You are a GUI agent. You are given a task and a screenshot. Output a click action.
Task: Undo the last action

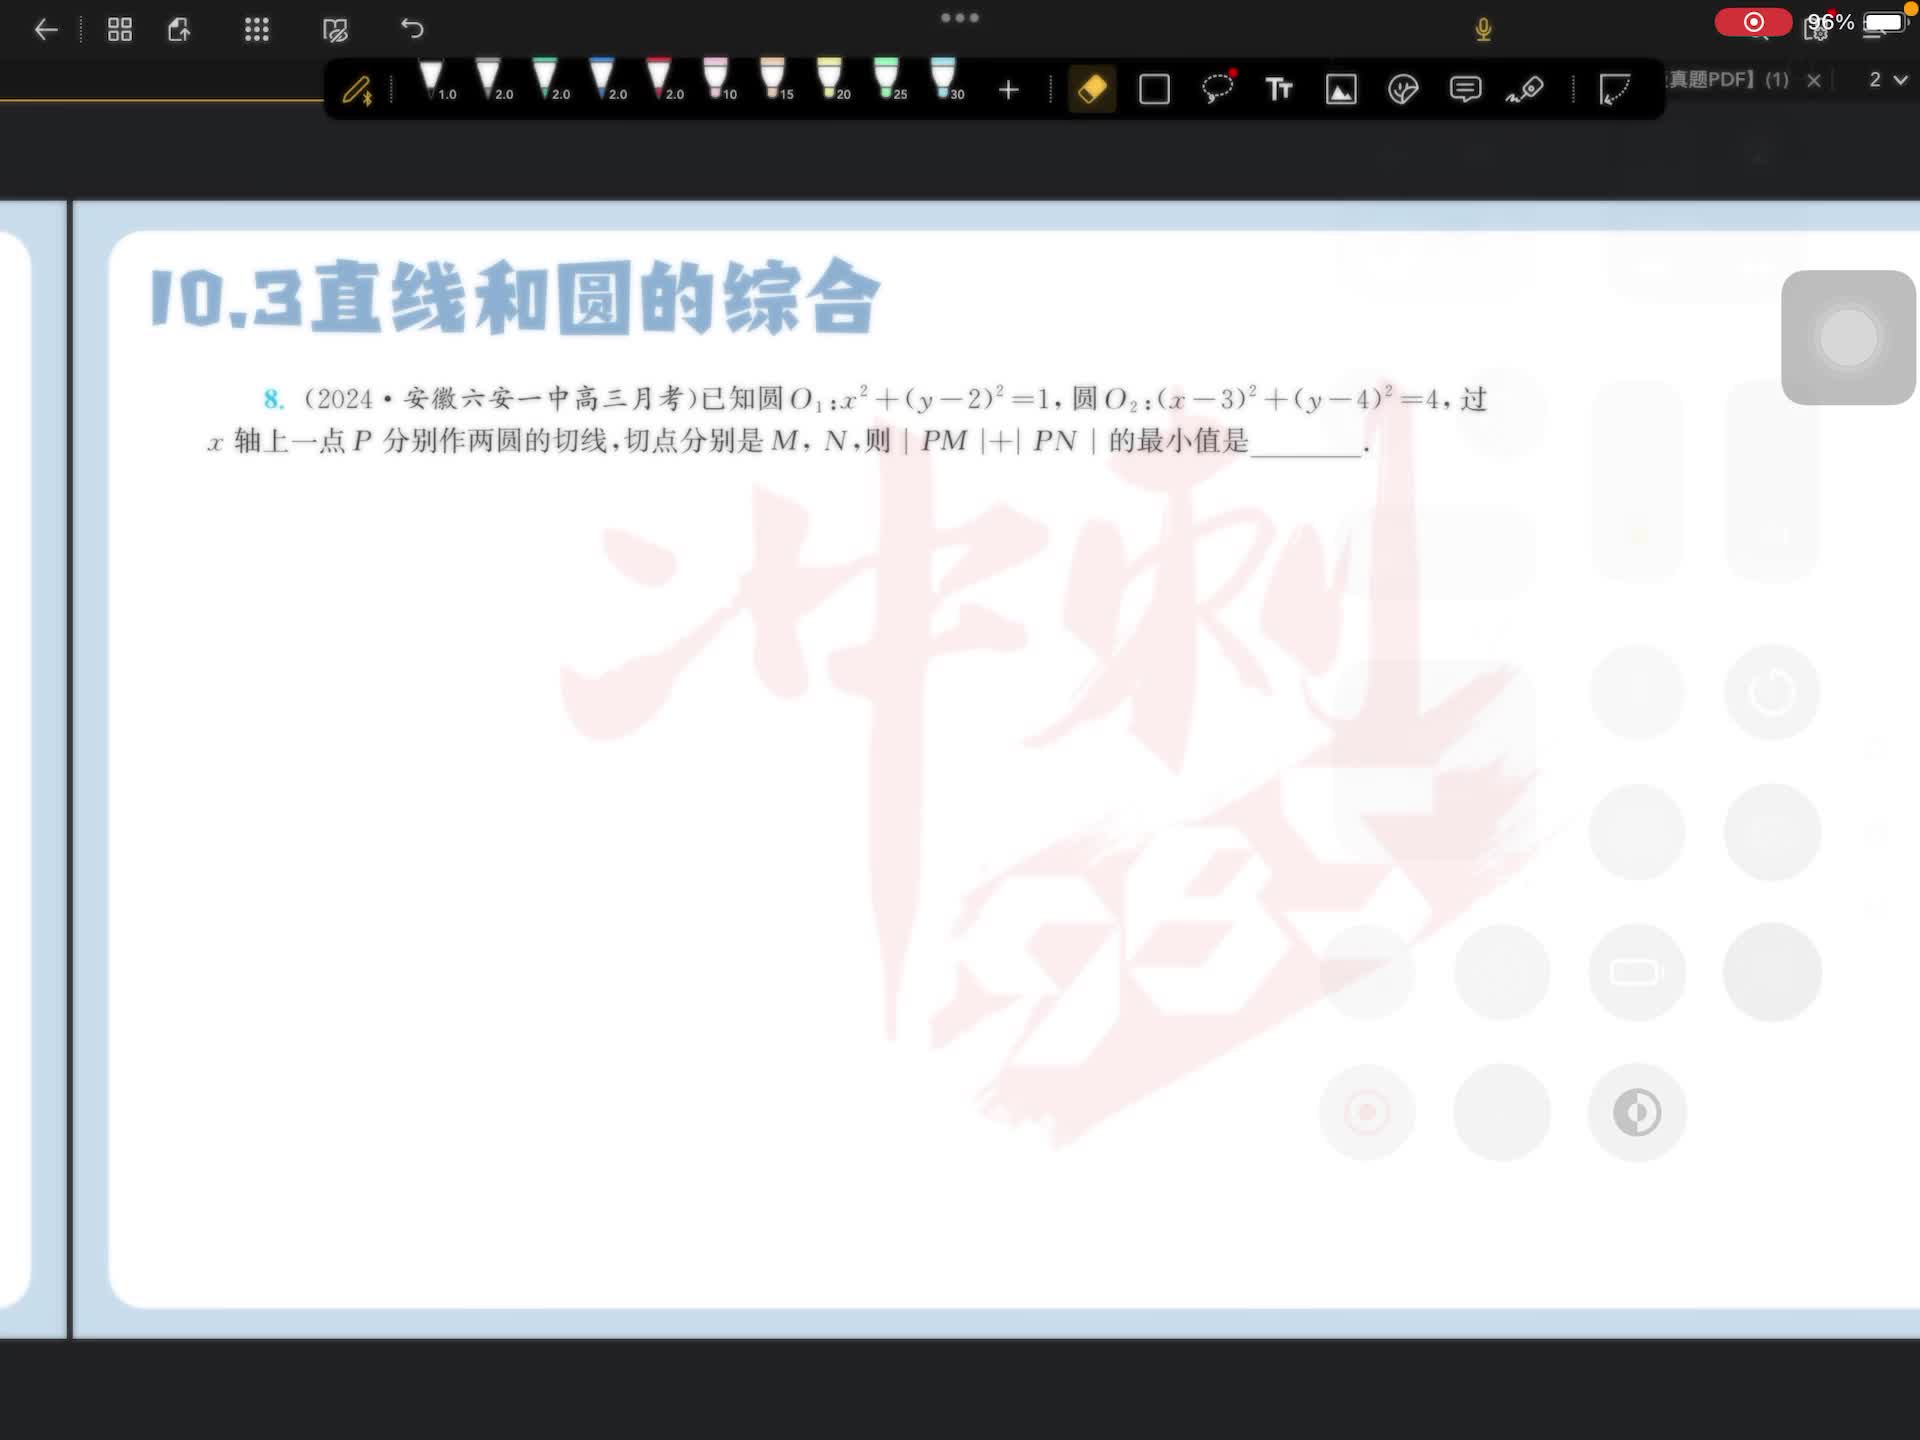[412, 29]
